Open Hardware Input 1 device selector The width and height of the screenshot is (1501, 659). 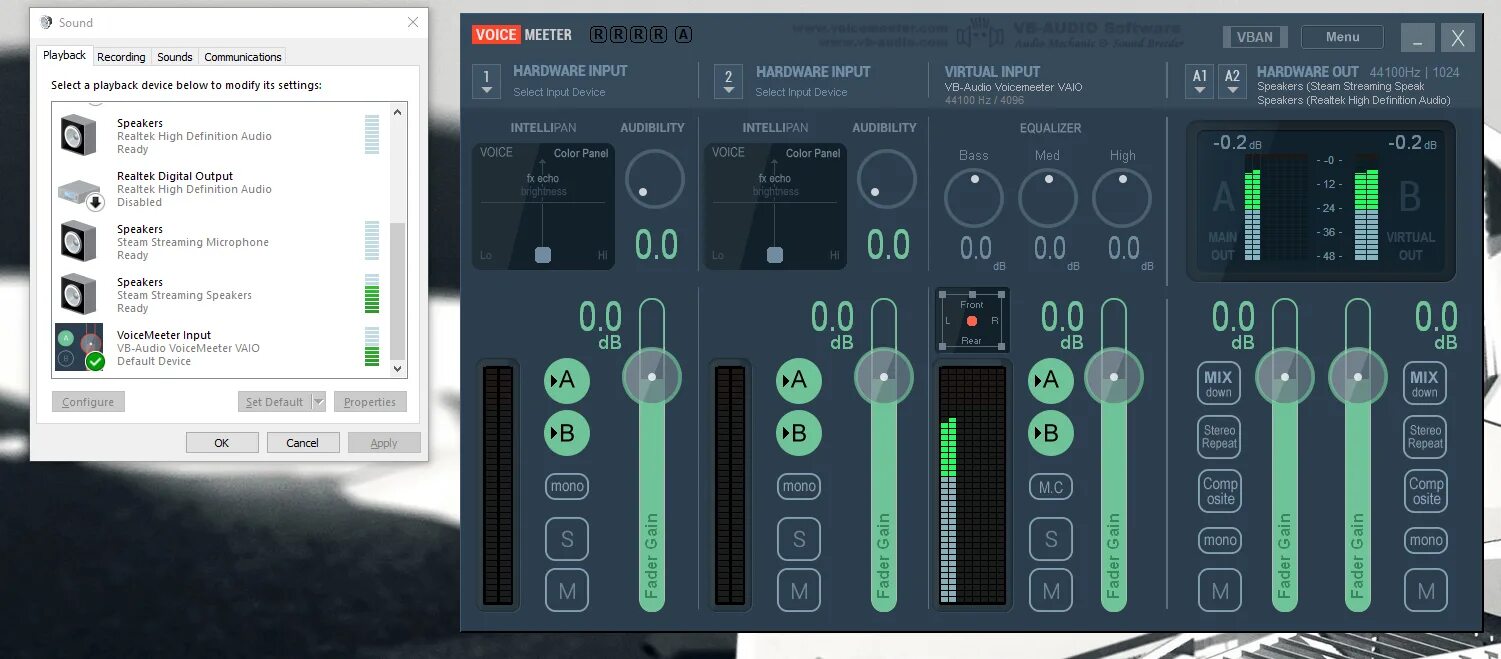[487, 81]
